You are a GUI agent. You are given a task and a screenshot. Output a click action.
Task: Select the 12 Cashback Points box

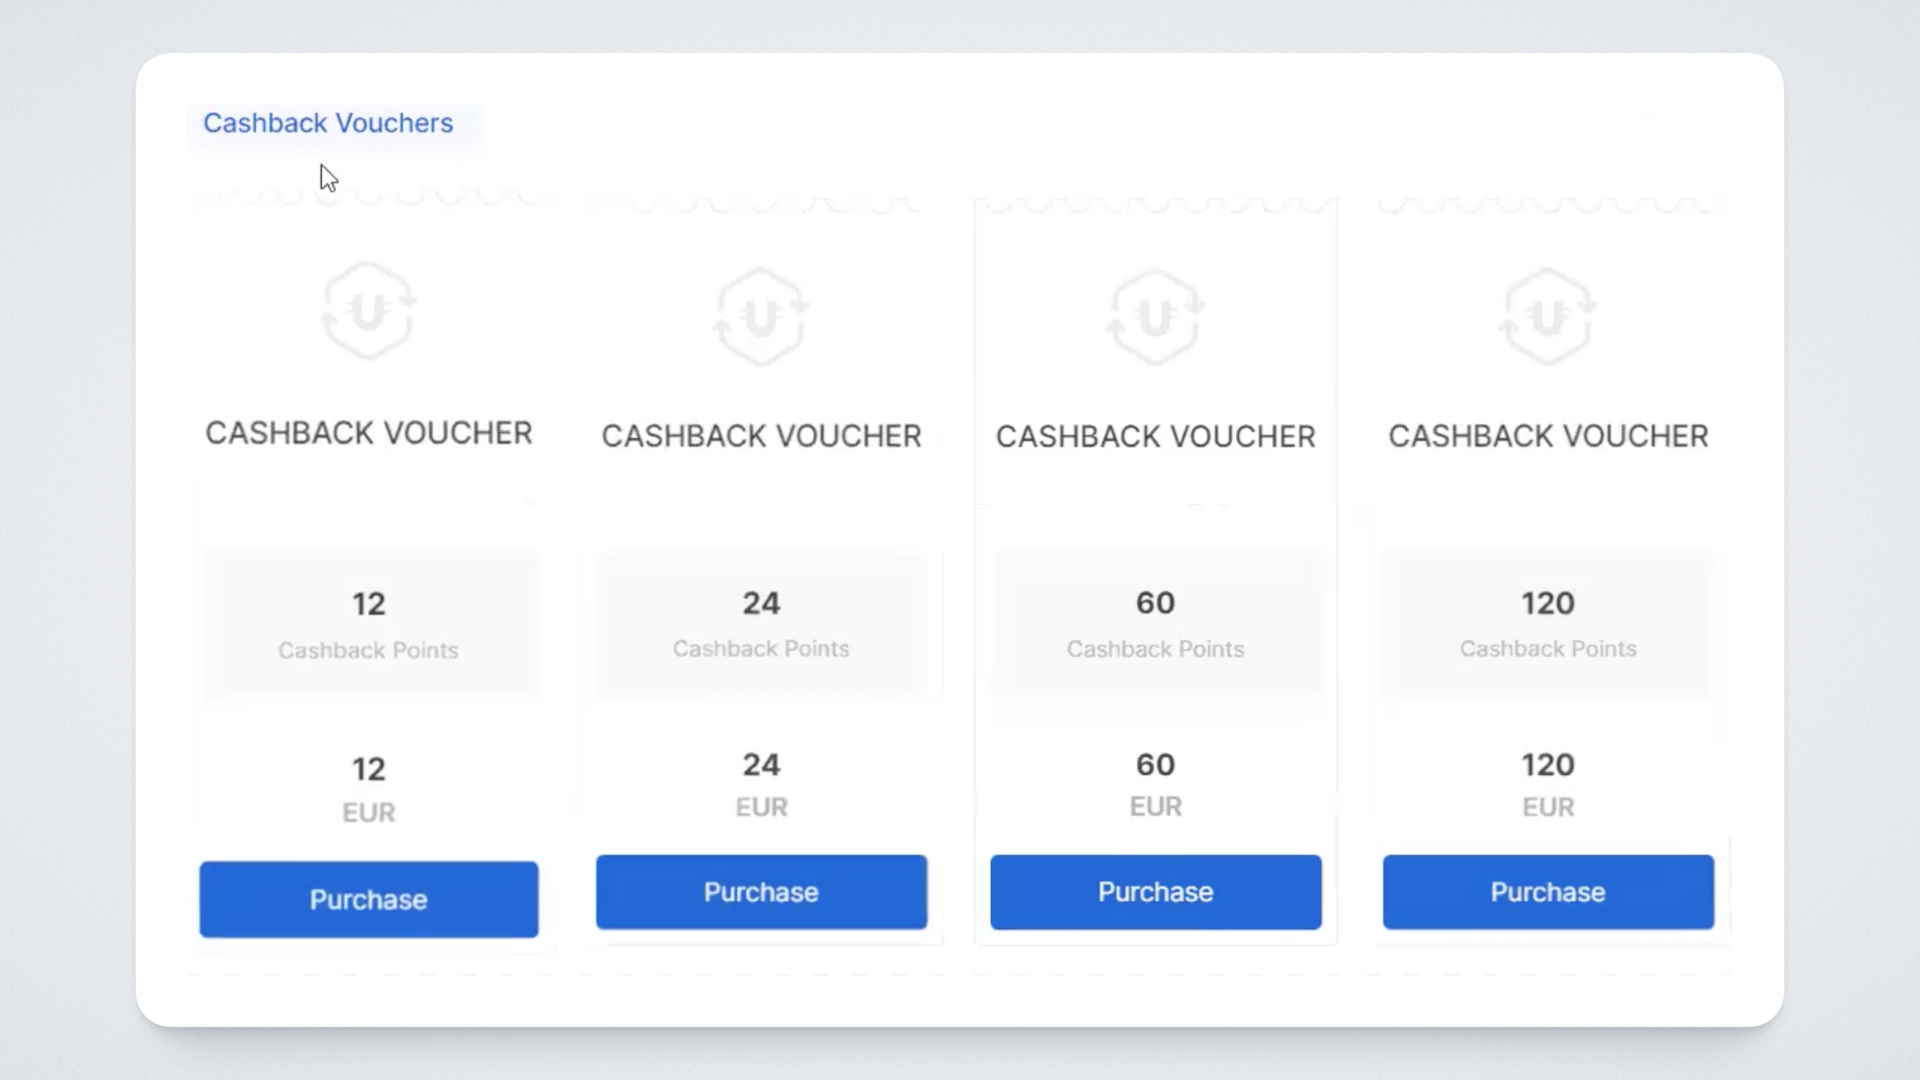(x=368, y=625)
